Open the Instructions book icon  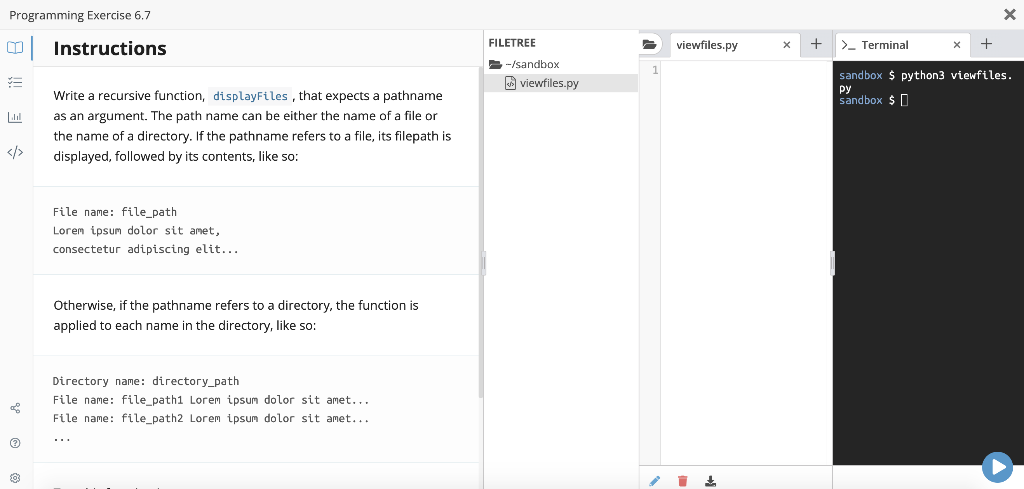click(x=15, y=48)
